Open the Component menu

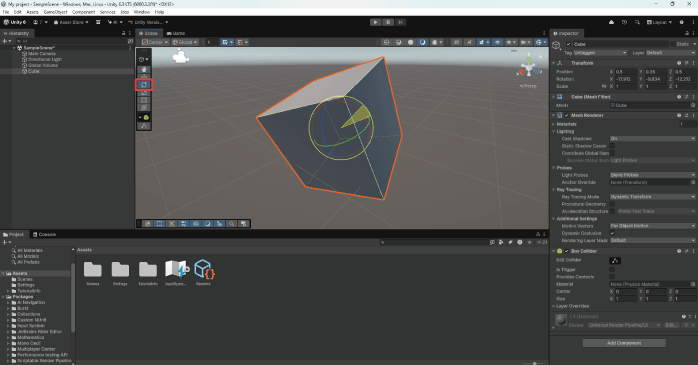click(x=83, y=12)
